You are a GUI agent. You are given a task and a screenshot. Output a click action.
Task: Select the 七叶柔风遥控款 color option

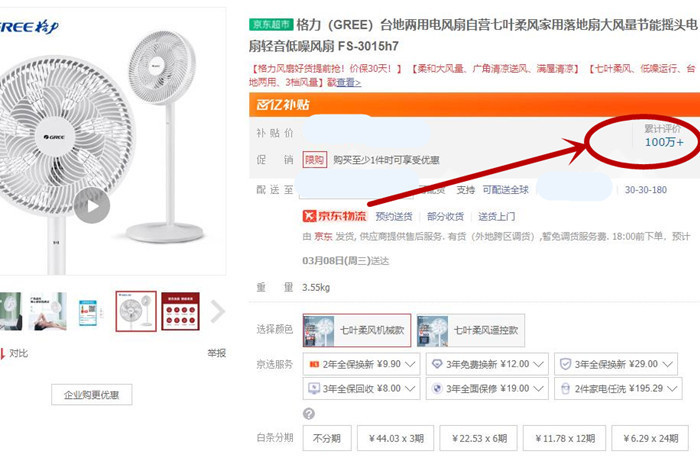[x=471, y=330]
